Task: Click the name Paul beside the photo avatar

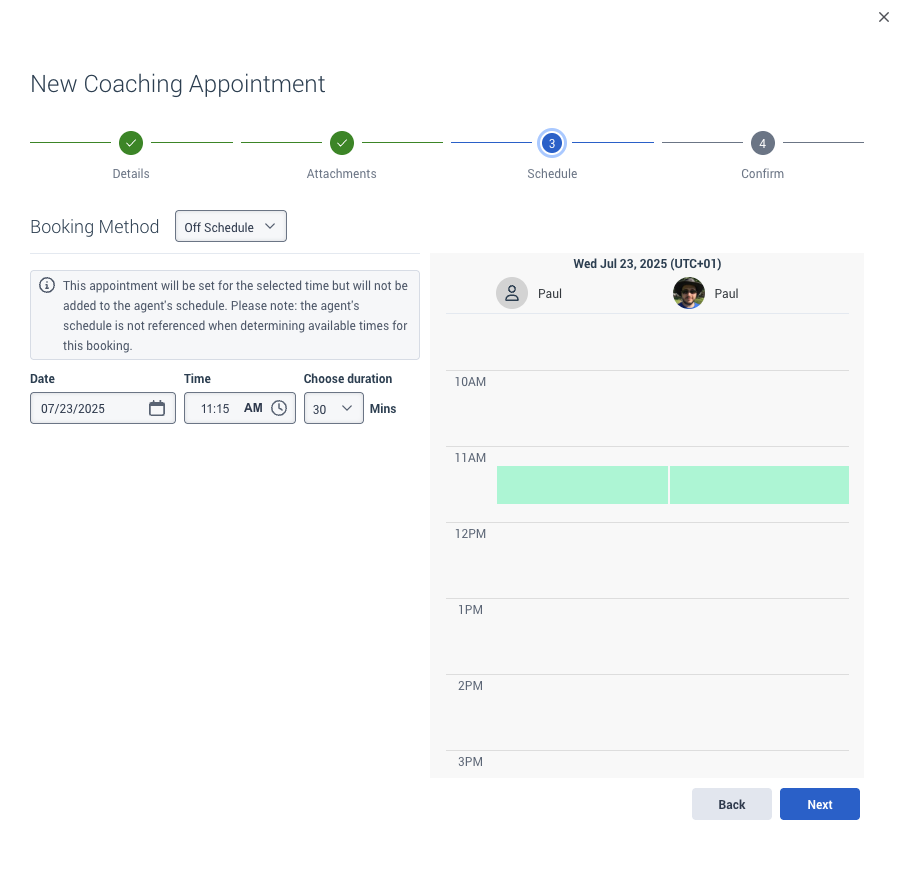Action: click(726, 294)
